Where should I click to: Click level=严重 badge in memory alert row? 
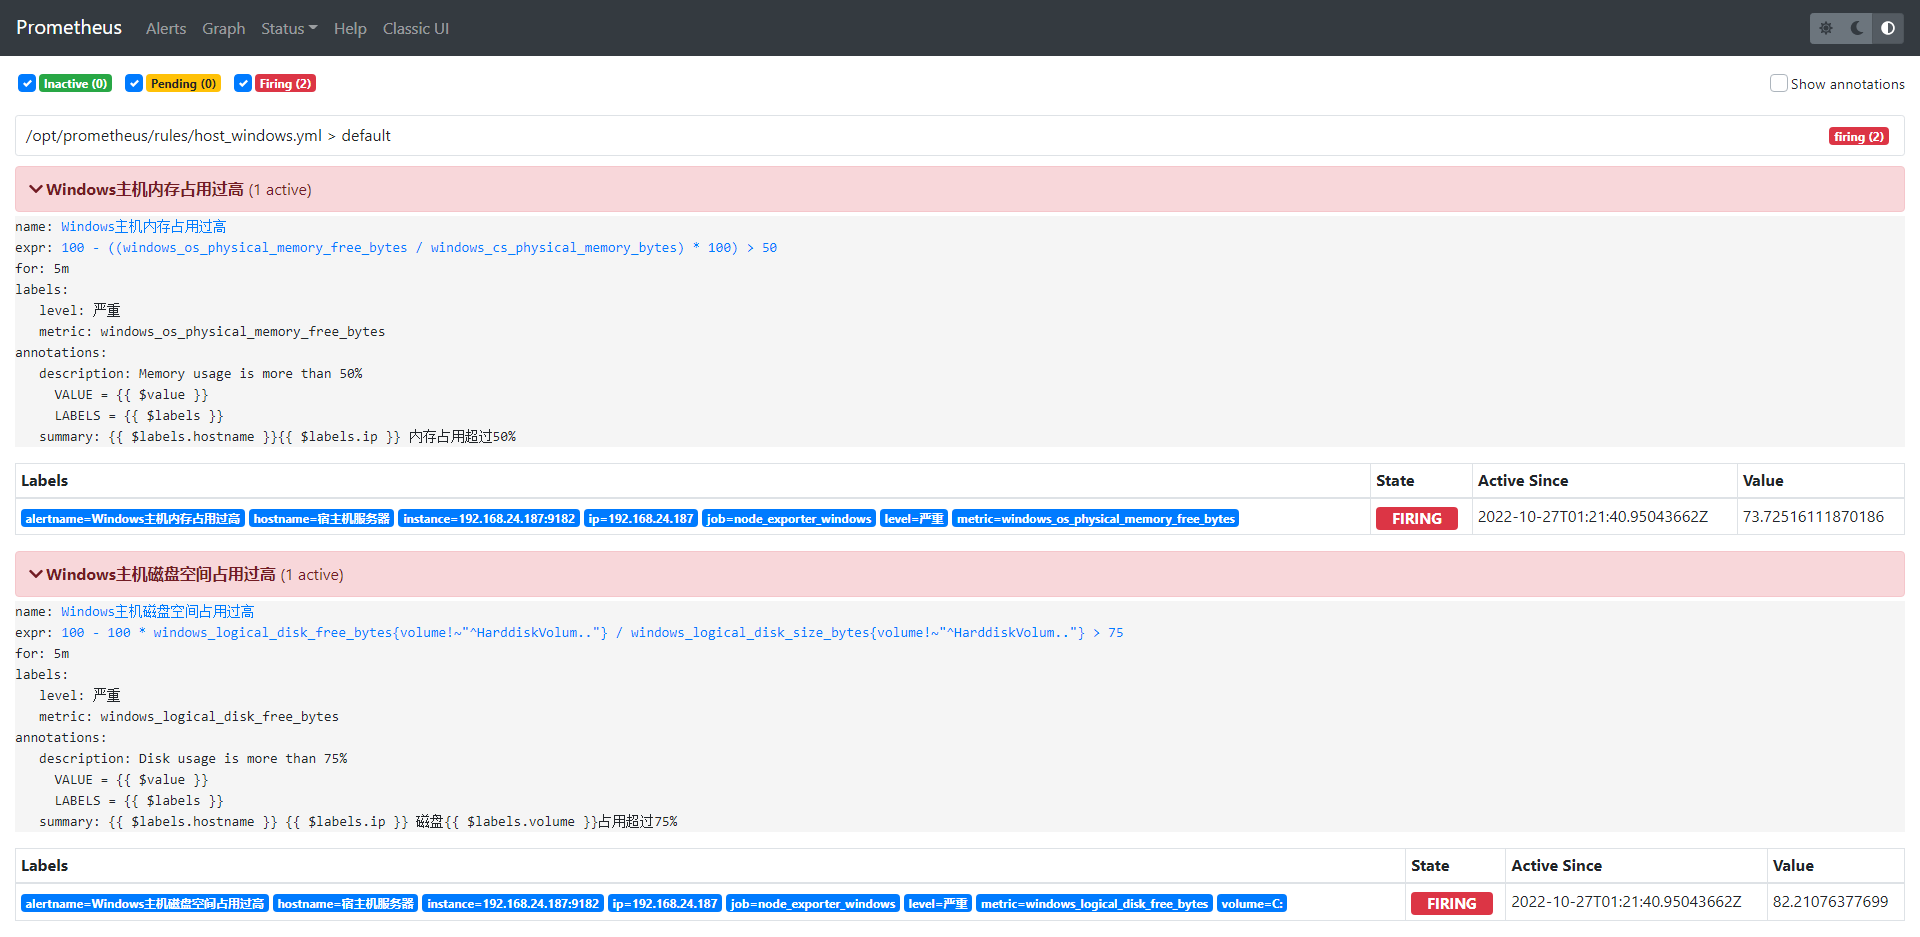[x=914, y=518]
